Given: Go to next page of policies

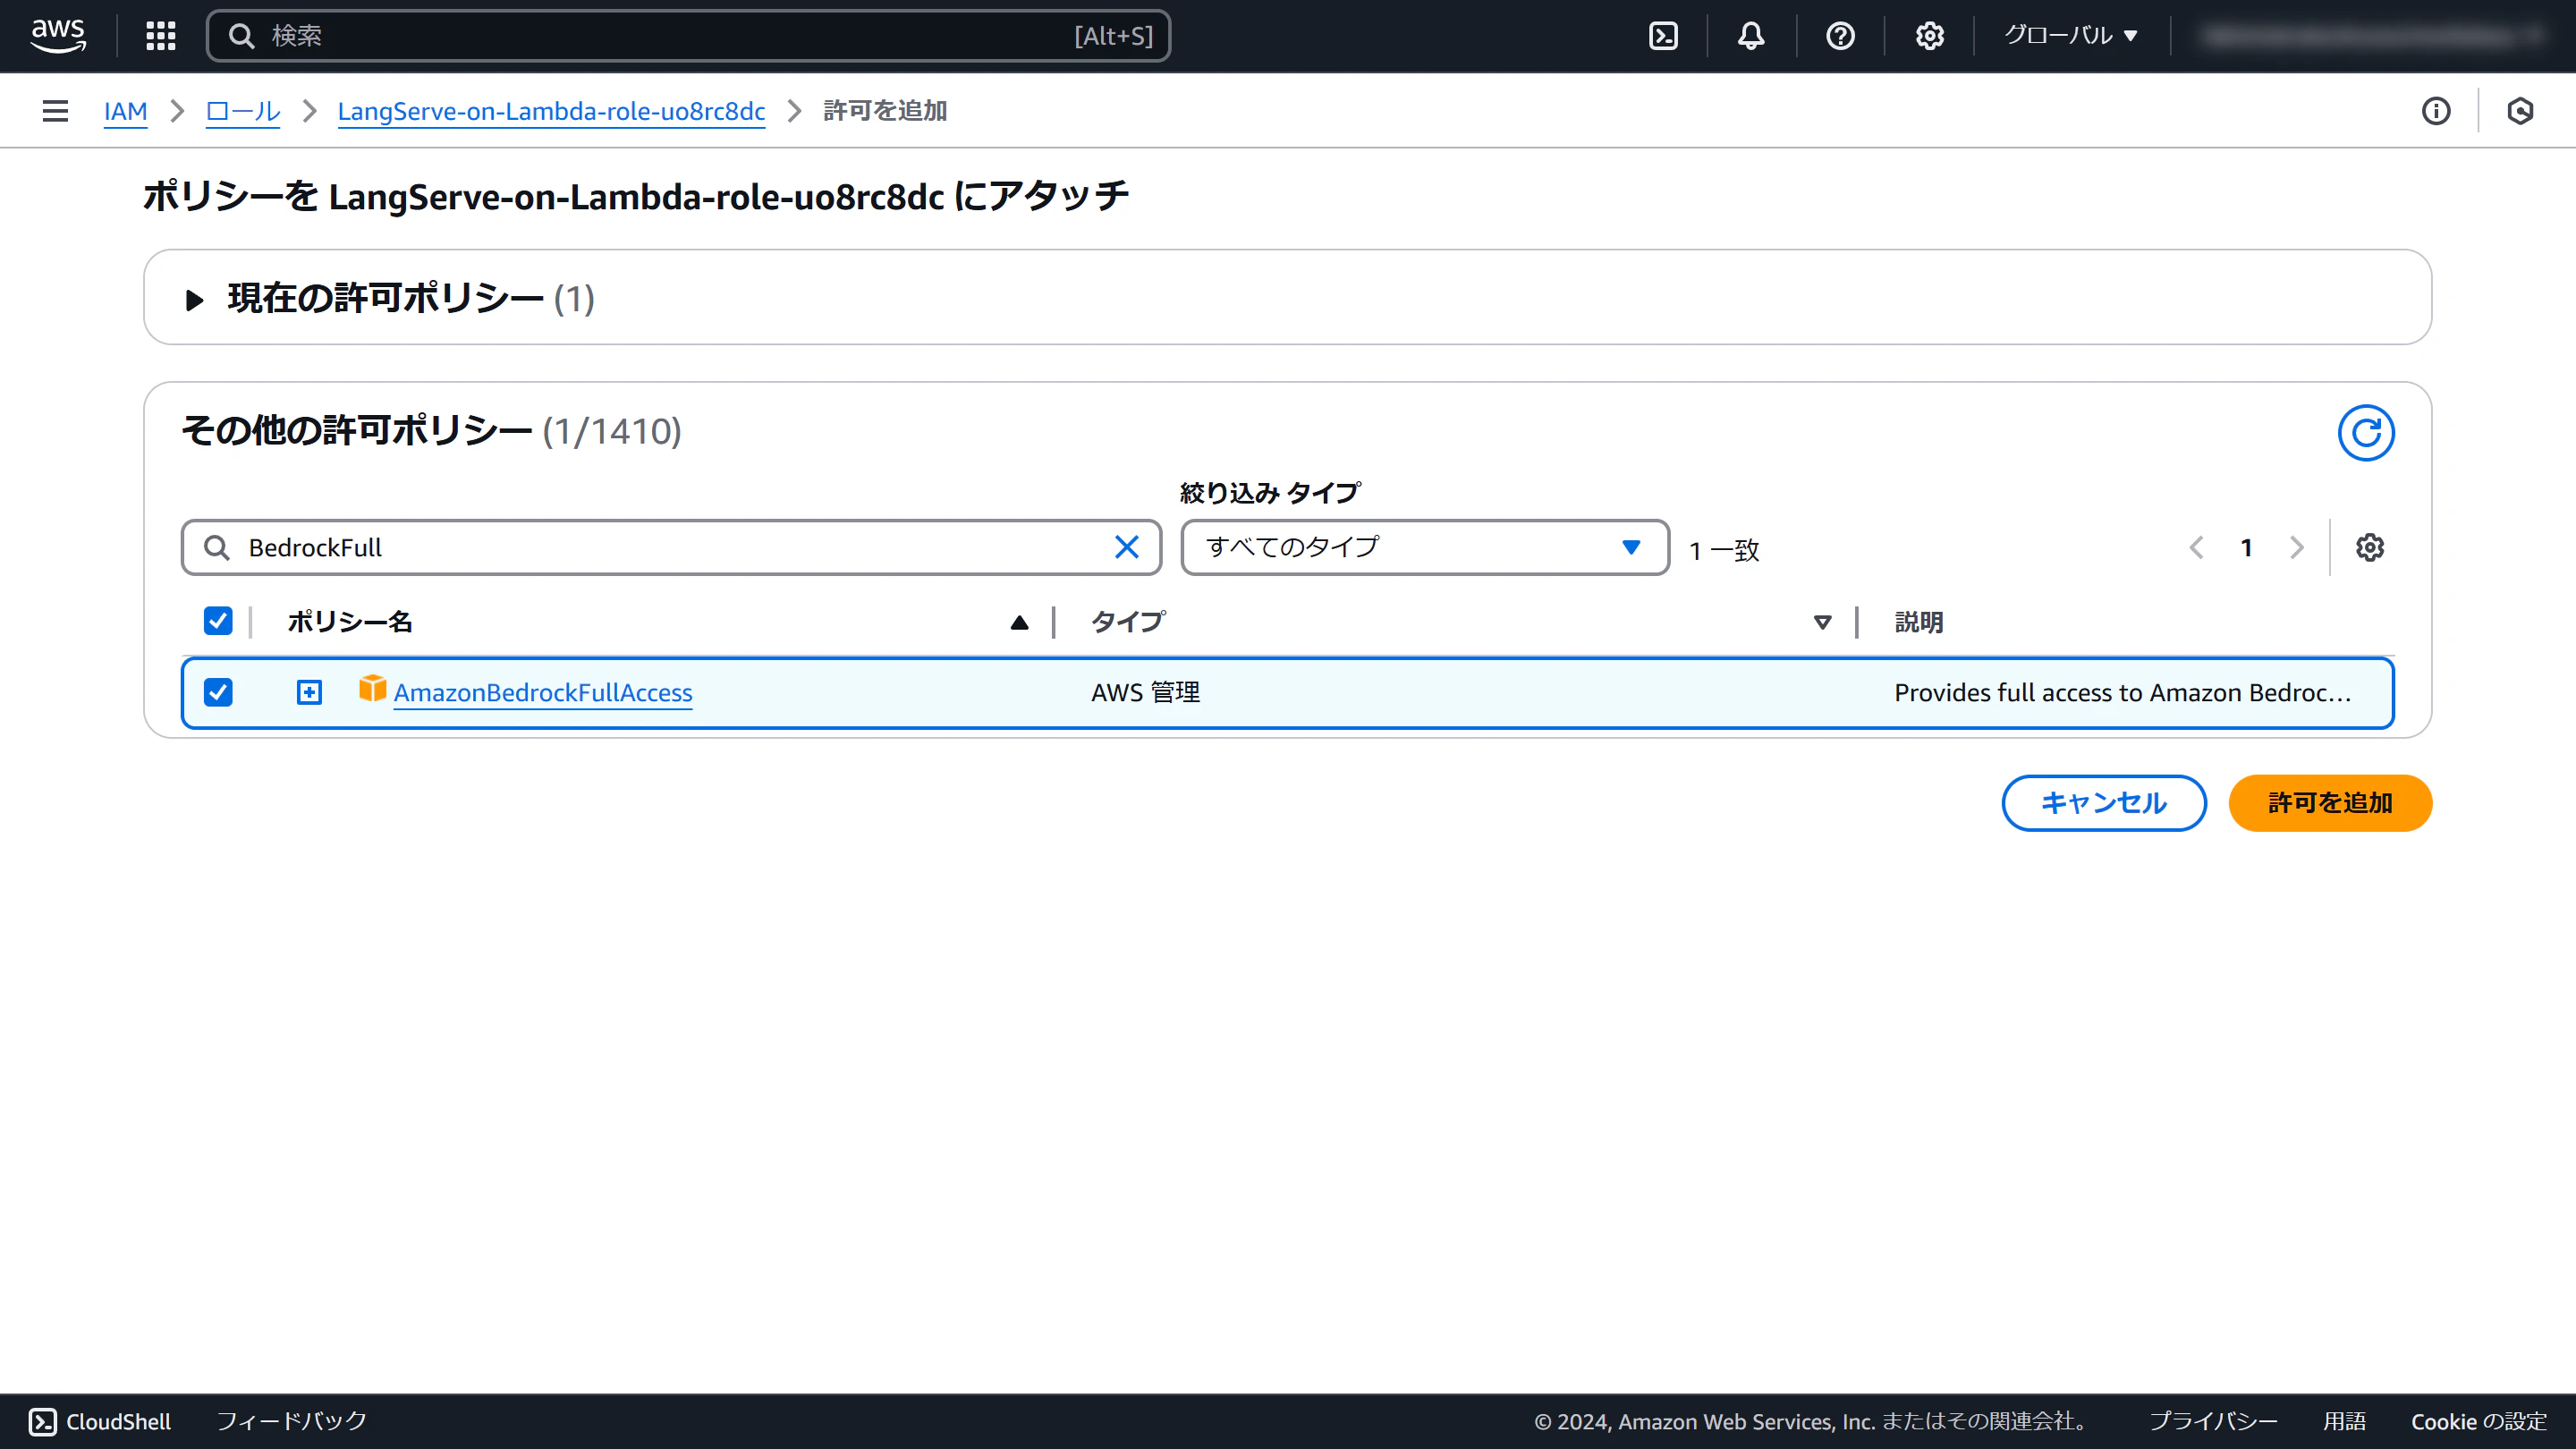Looking at the screenshot, I should (x=2297, y=547).
